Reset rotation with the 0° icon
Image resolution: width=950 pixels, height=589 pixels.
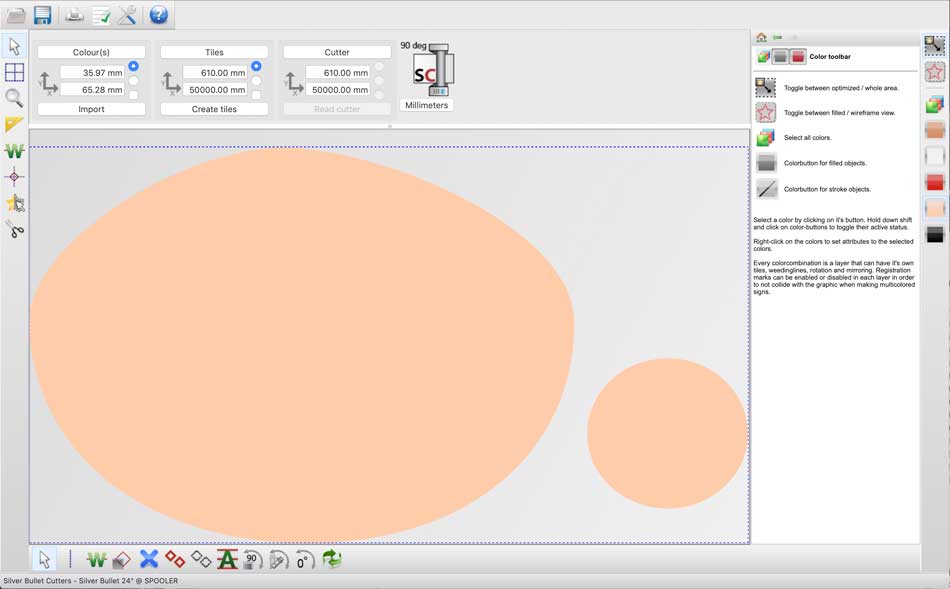[304, 560]
